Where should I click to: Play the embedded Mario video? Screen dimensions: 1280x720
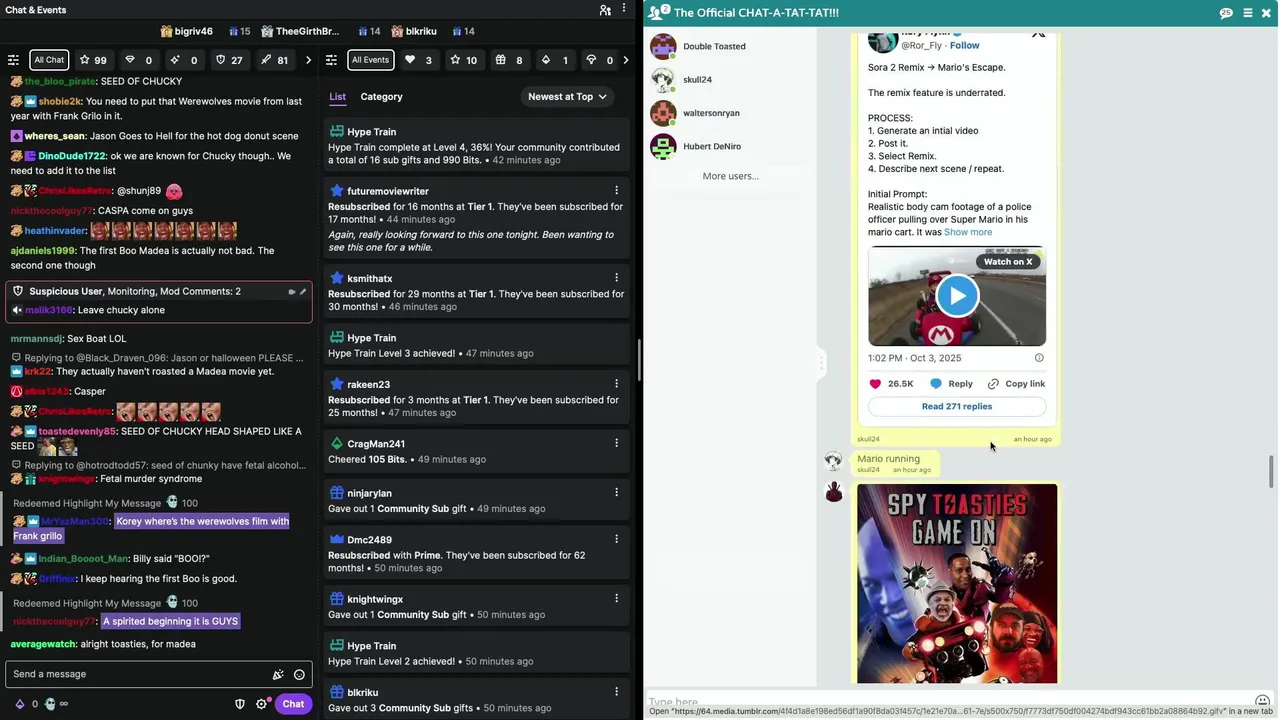tap(957, 296)
